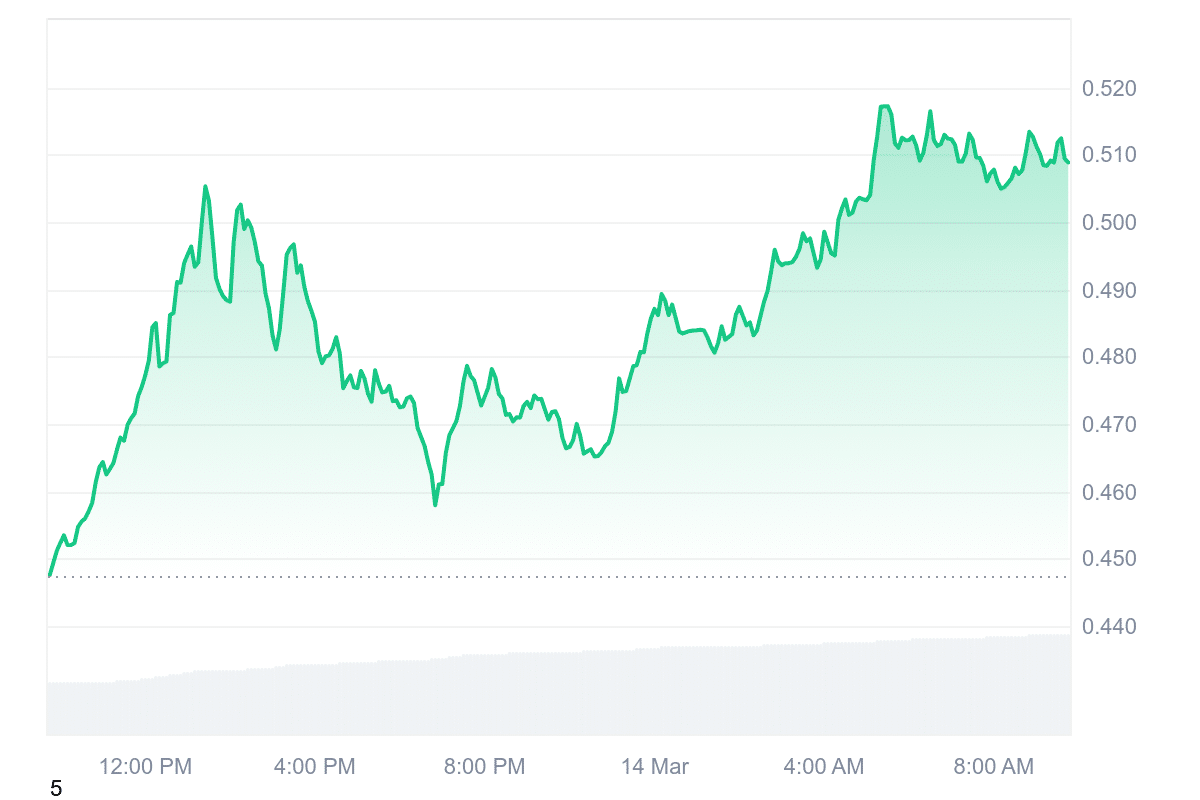1200x800 pixels.
Task: Click the 0.450 price axis label
Action: 1110,559
